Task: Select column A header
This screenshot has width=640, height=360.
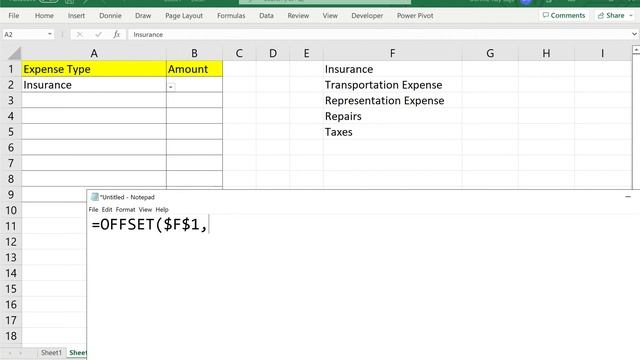Action: click(x=94, y=53)
